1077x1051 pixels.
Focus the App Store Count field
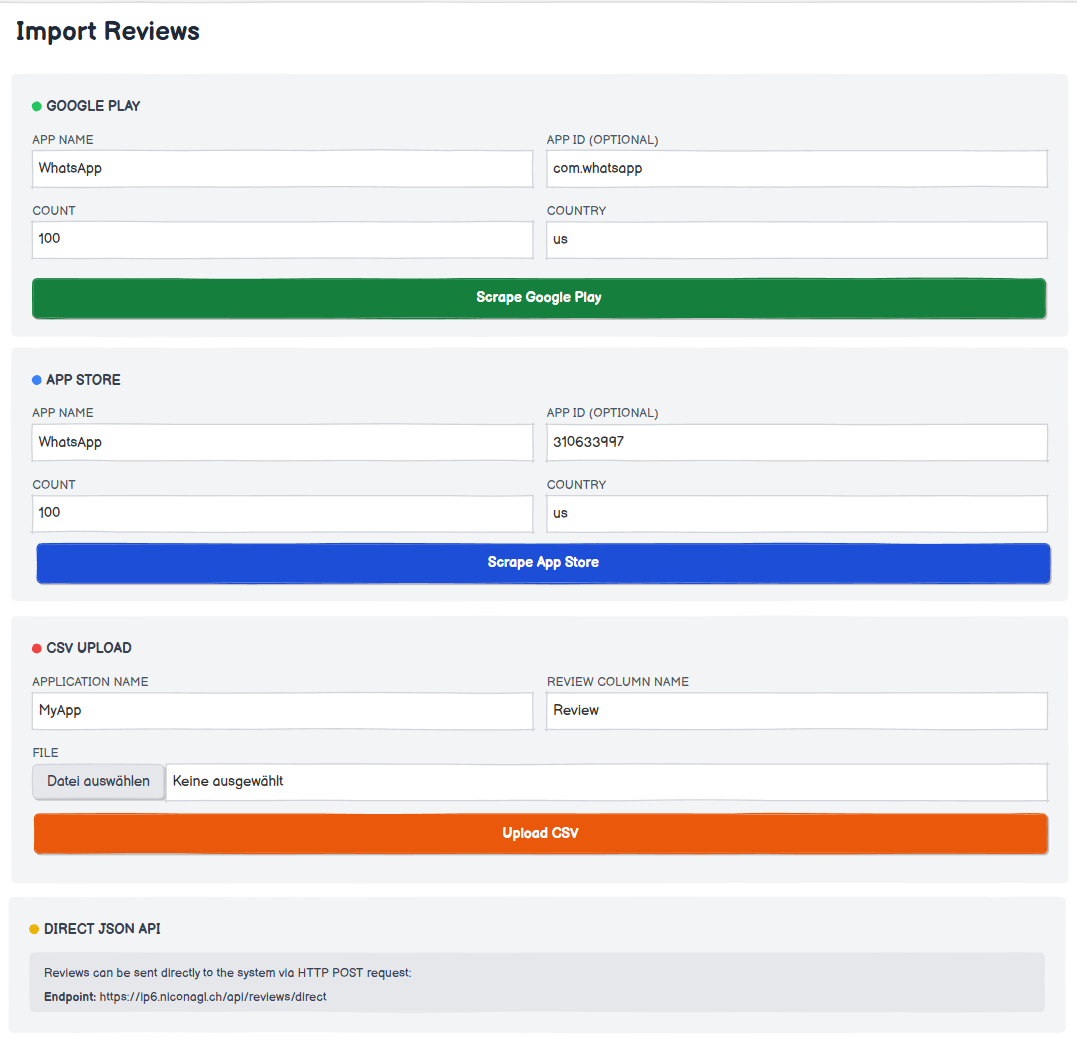tap(282, 514)
